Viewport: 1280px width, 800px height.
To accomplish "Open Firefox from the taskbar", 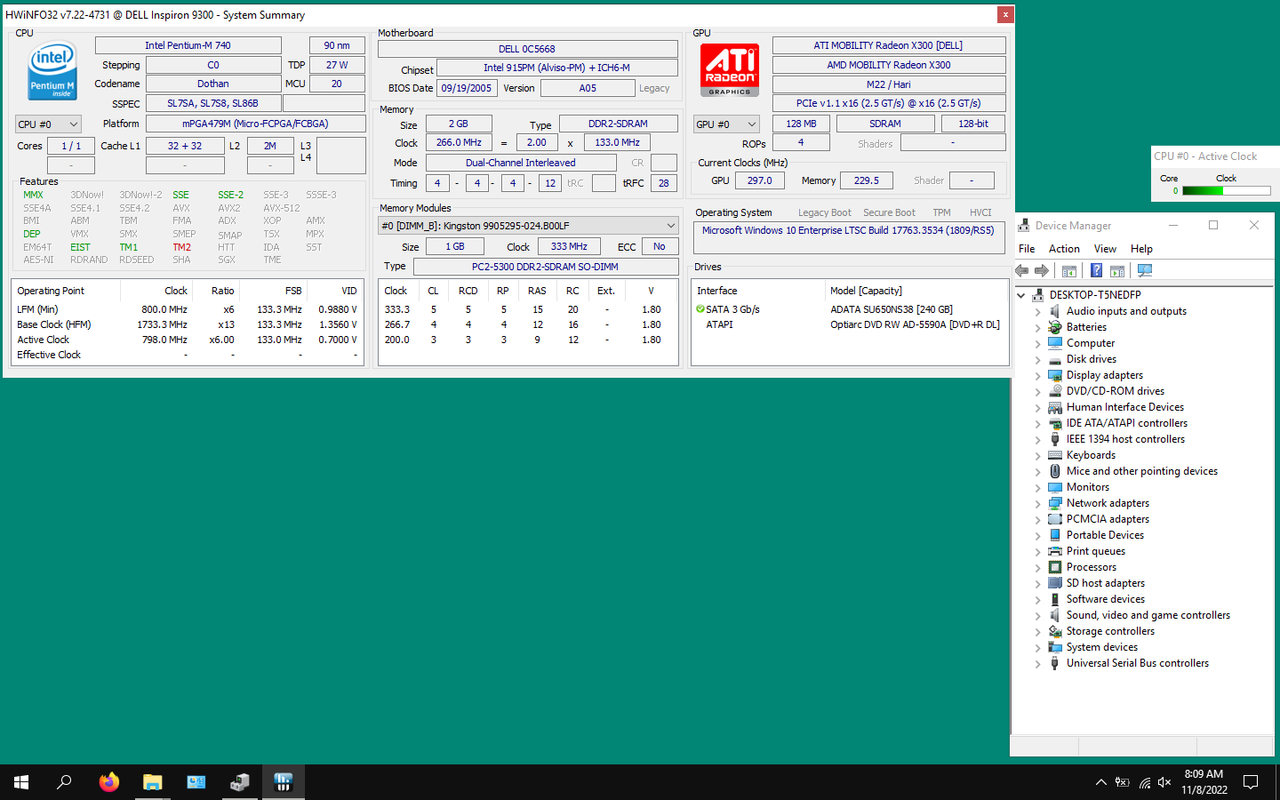I will (109, 782).
